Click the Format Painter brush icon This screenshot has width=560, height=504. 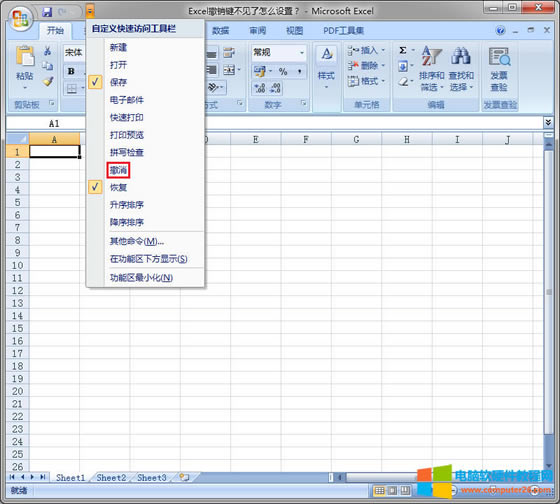point(48,82)
